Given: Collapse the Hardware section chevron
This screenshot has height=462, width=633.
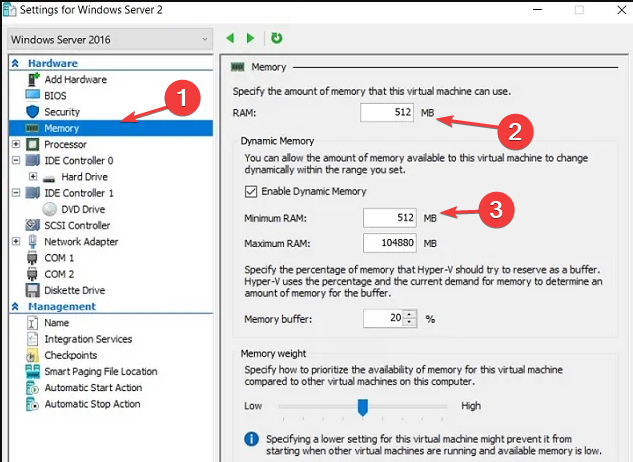Looking at the screenshot, I should (x=15, y=63).
